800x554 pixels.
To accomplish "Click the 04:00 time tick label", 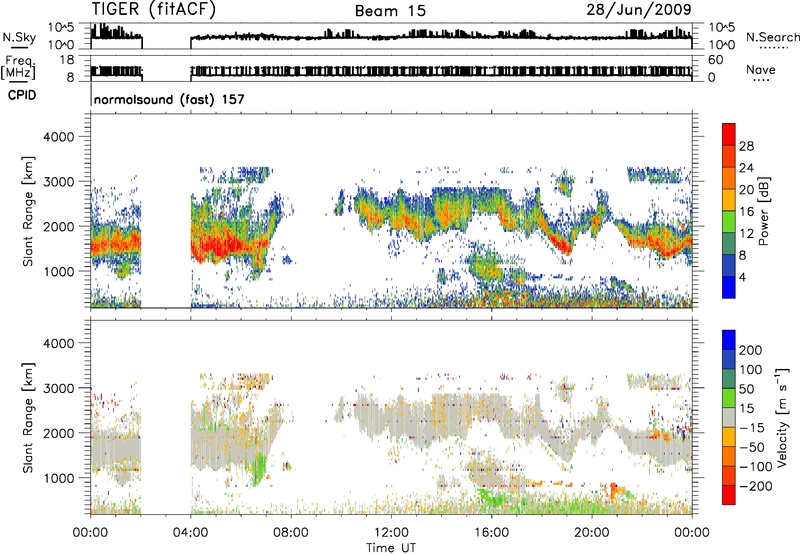I will (190, 532).
